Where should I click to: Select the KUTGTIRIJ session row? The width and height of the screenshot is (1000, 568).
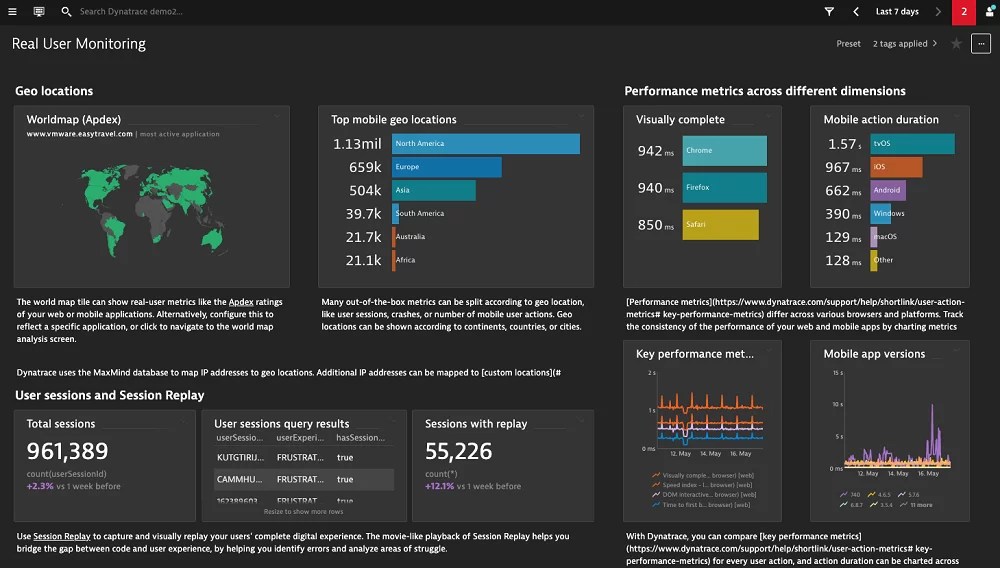click(304, 457)
